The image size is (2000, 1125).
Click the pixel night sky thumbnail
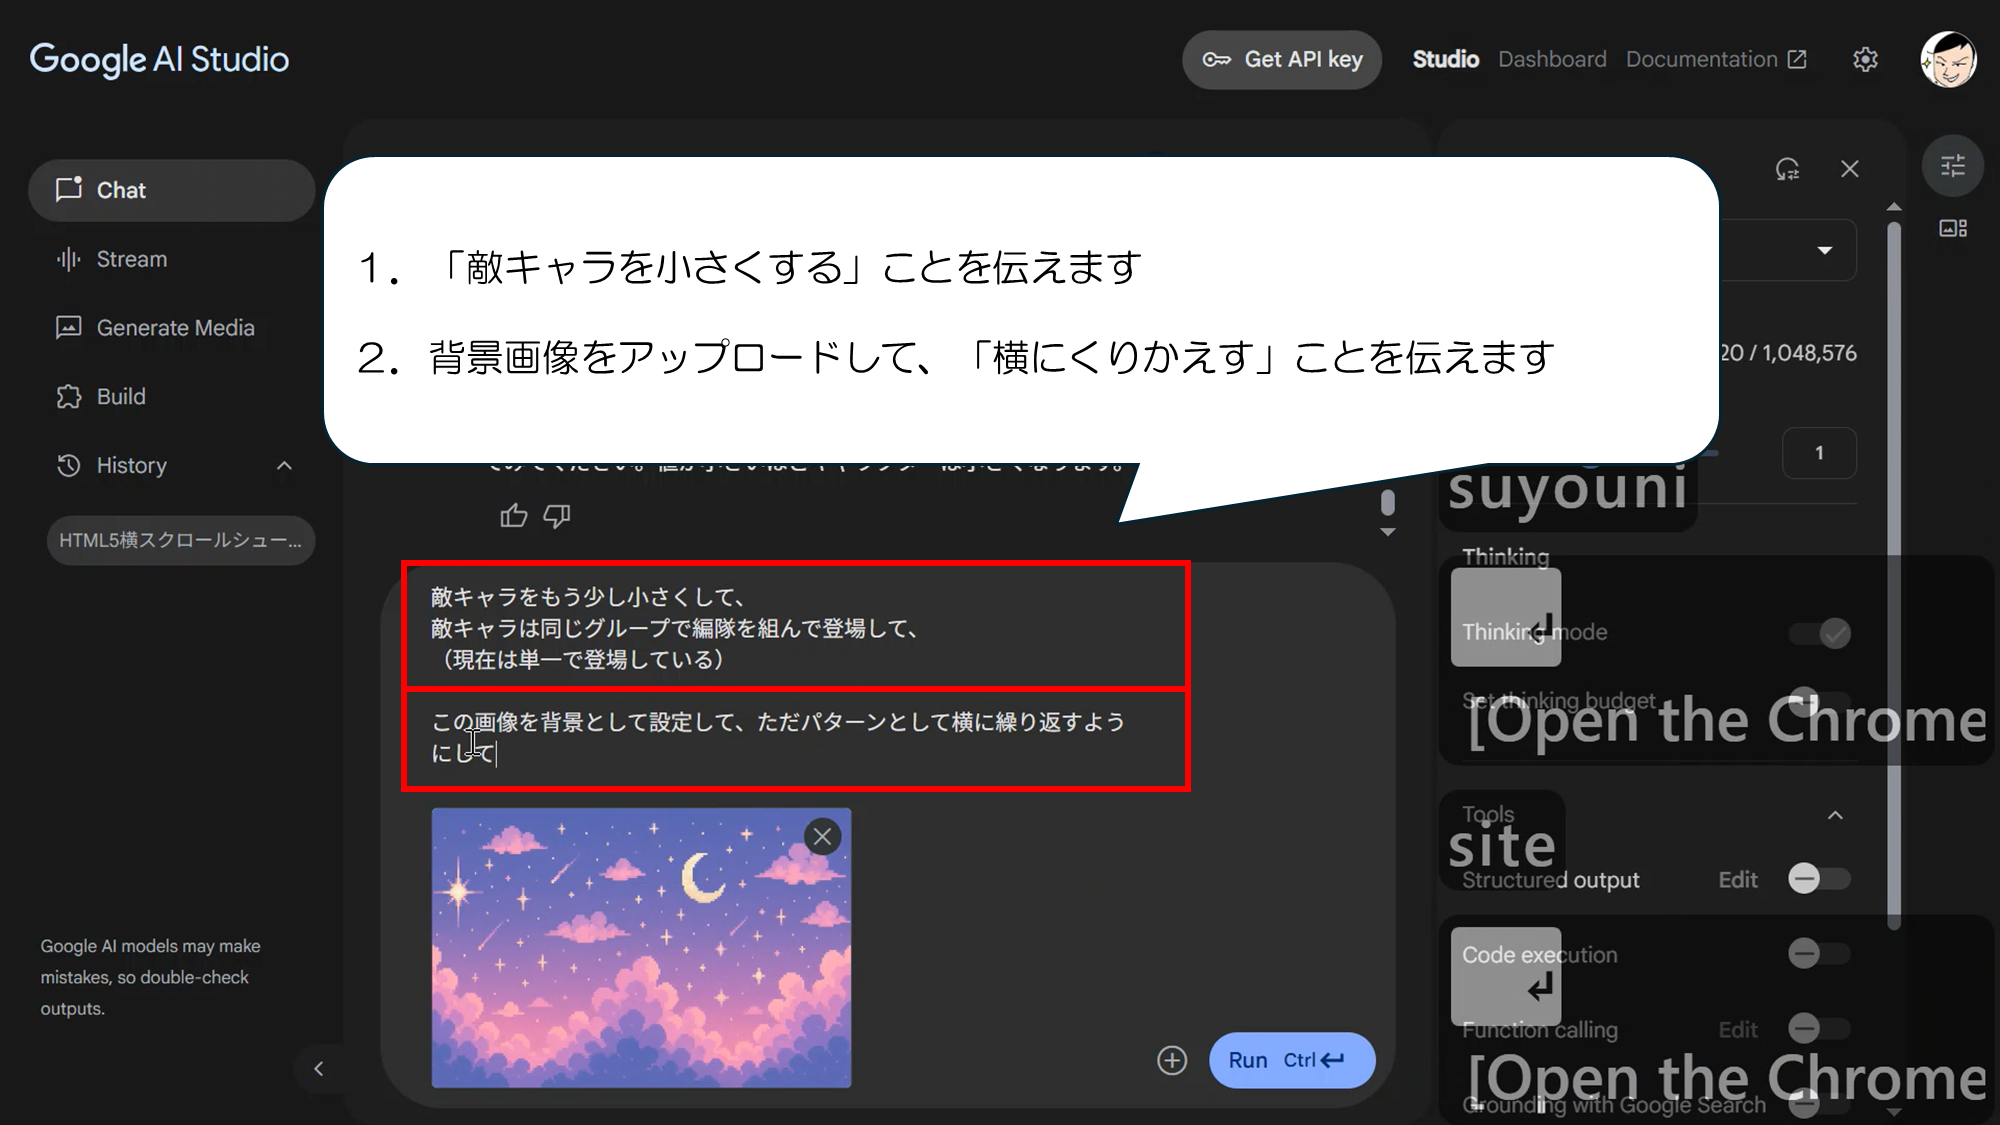click(641, 948)
